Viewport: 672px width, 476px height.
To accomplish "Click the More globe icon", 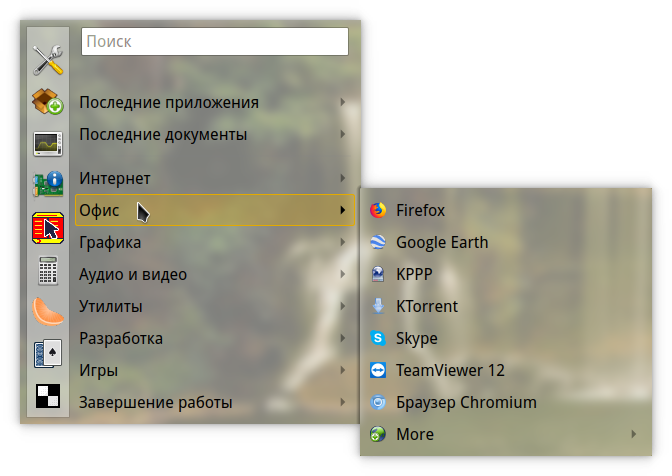I will point(378,434).
